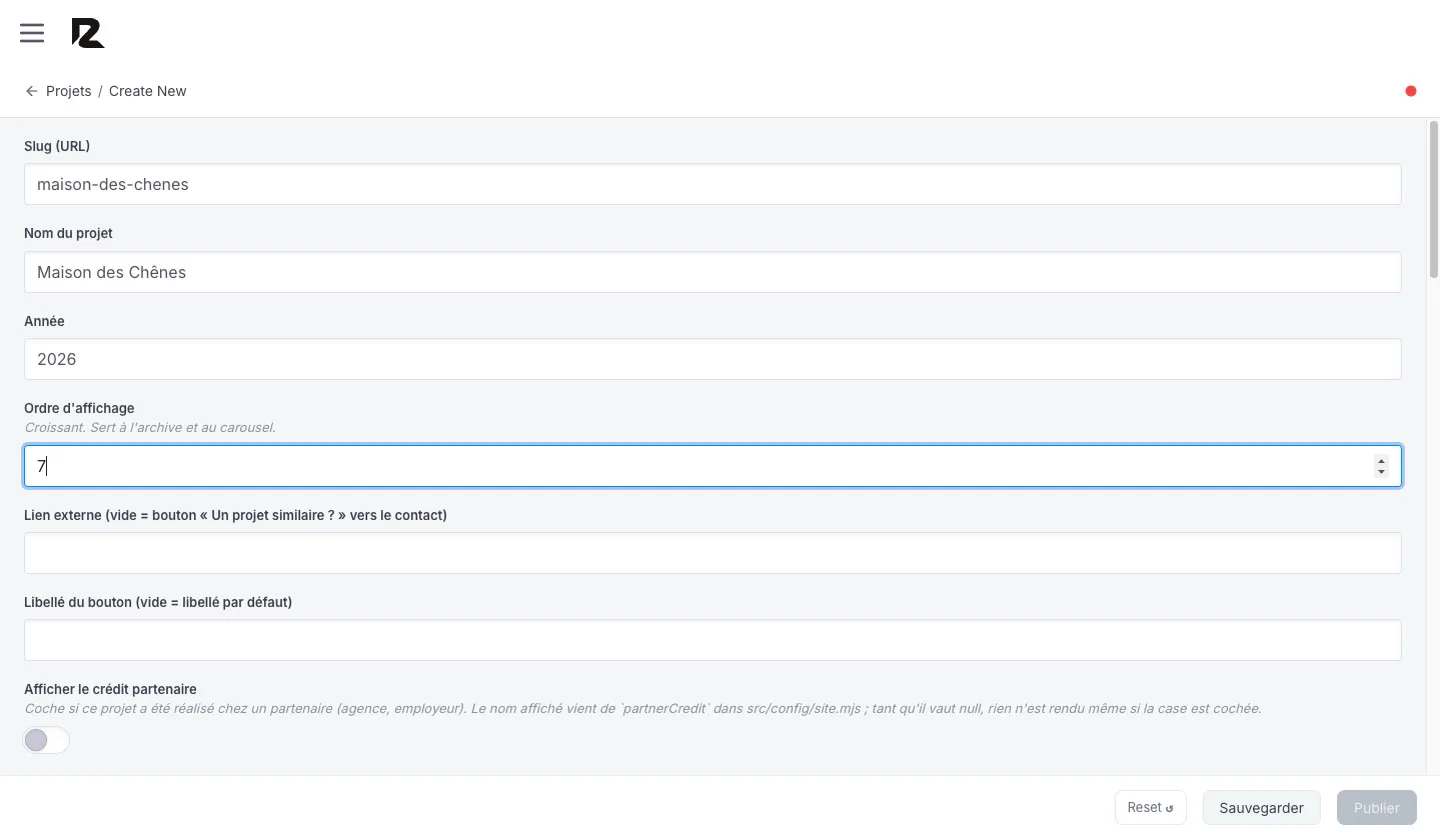Focus the Lien externe input field
The width and height of the screenshot is (1440, 839).
tap(713, 553)
